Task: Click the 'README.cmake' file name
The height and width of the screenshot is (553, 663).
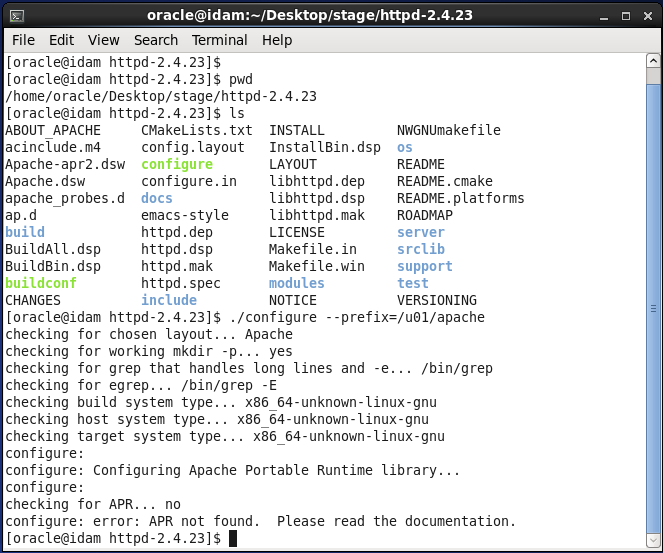Action: [x=444, y=181]
